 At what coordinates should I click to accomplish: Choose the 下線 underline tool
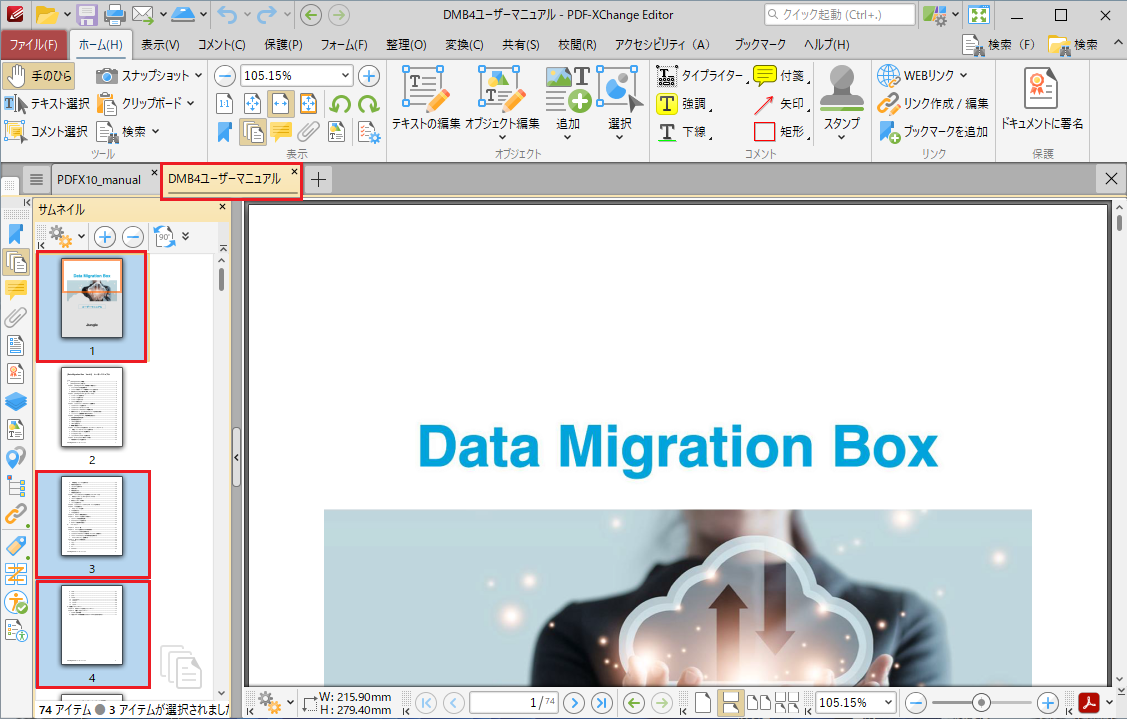click(x=682, y=132)
